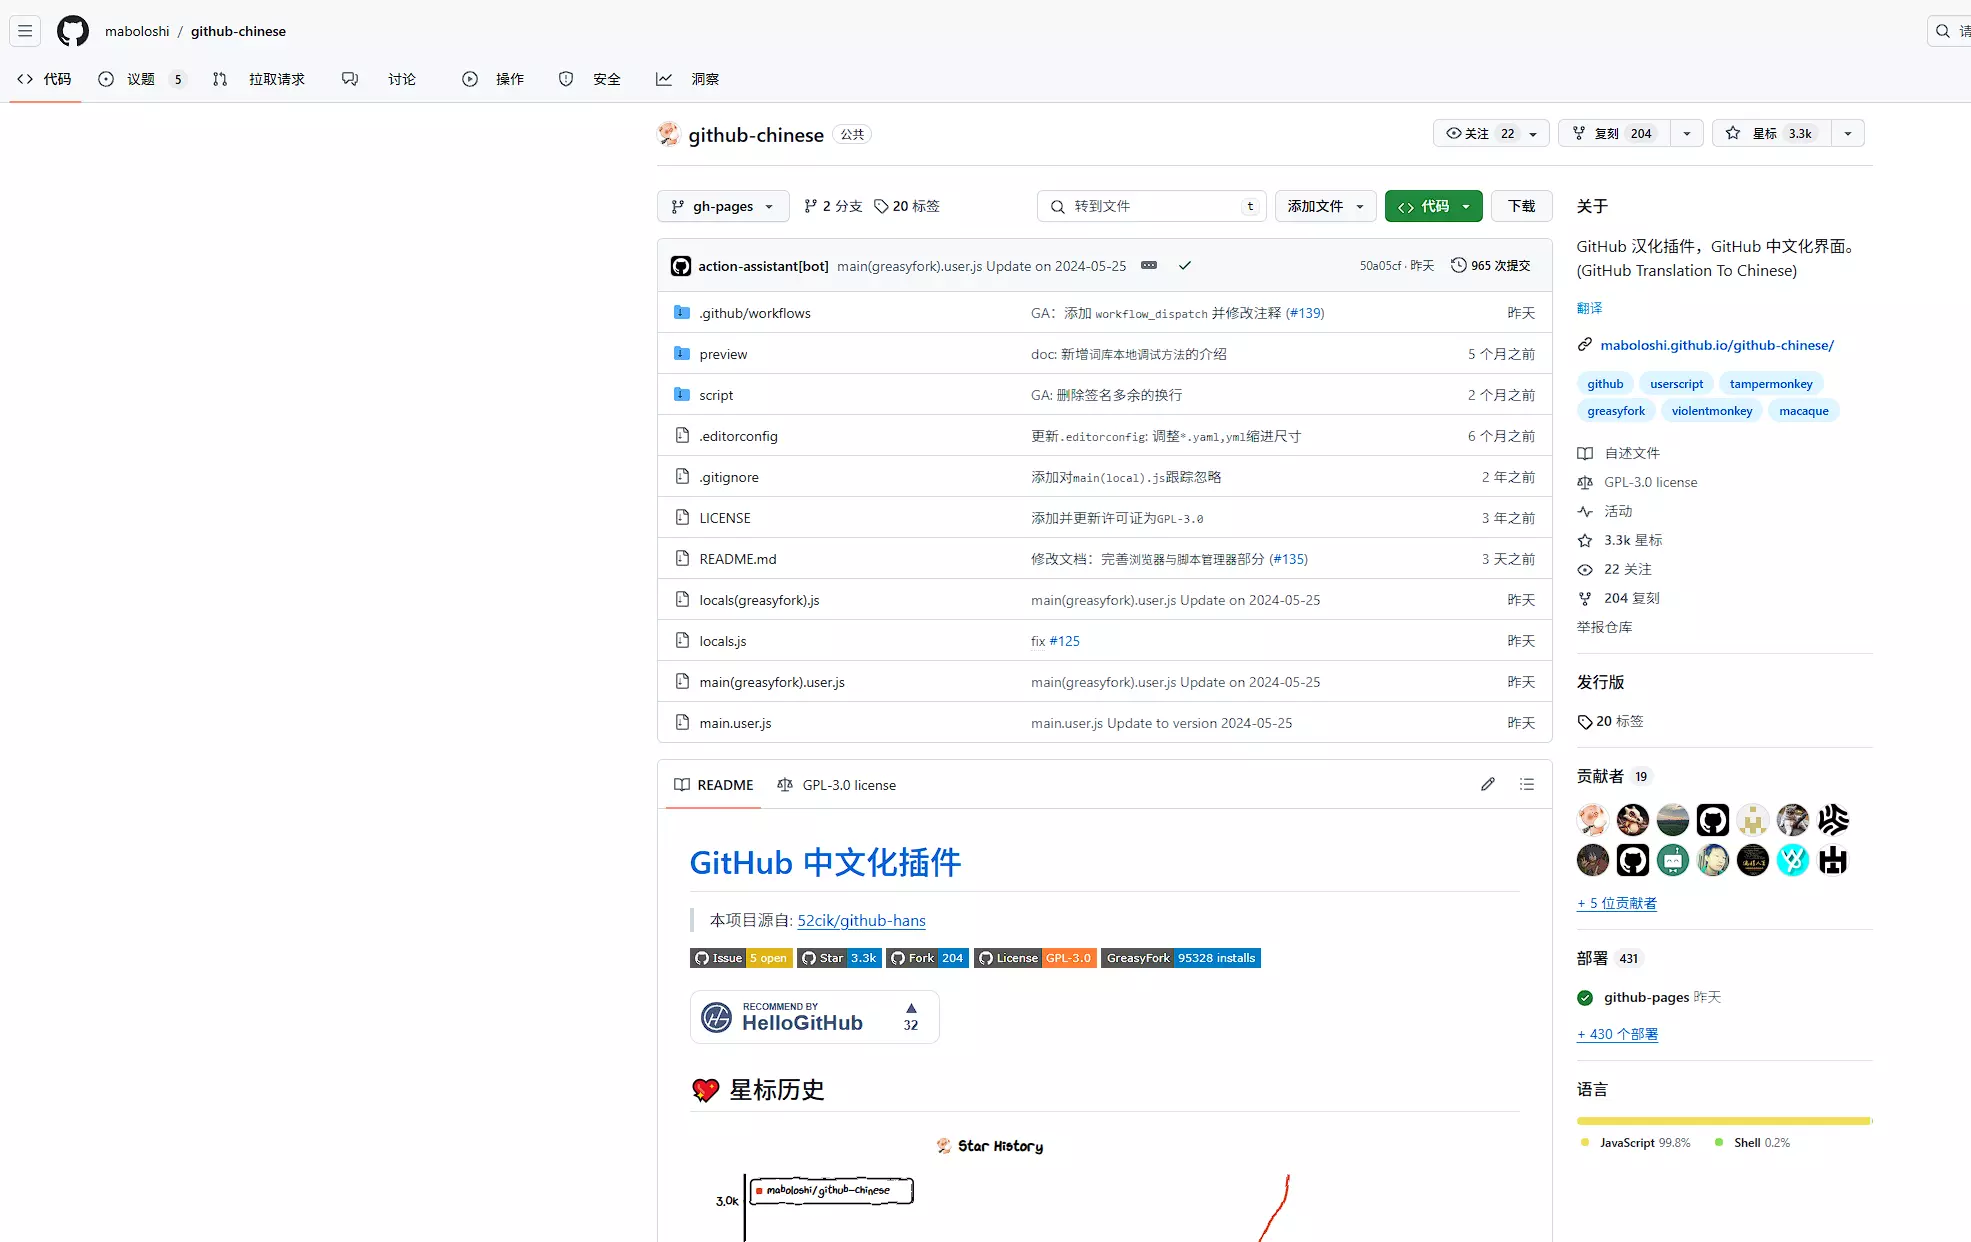Open the gh-pages branch dropdown
This screenshot has height=1242, width=1971.
point(722,206)
